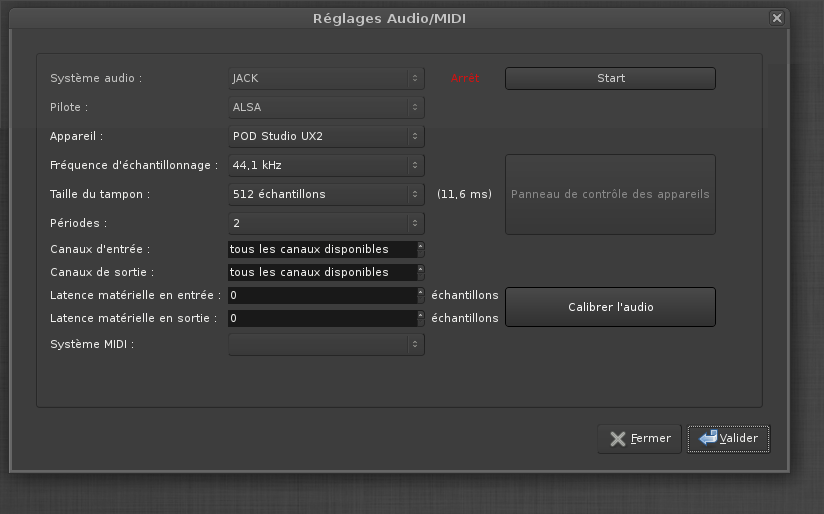The image size is (824, 514).
Task: Click the Canaux d'entrée stepper arrows
Action: click(420, 249)
